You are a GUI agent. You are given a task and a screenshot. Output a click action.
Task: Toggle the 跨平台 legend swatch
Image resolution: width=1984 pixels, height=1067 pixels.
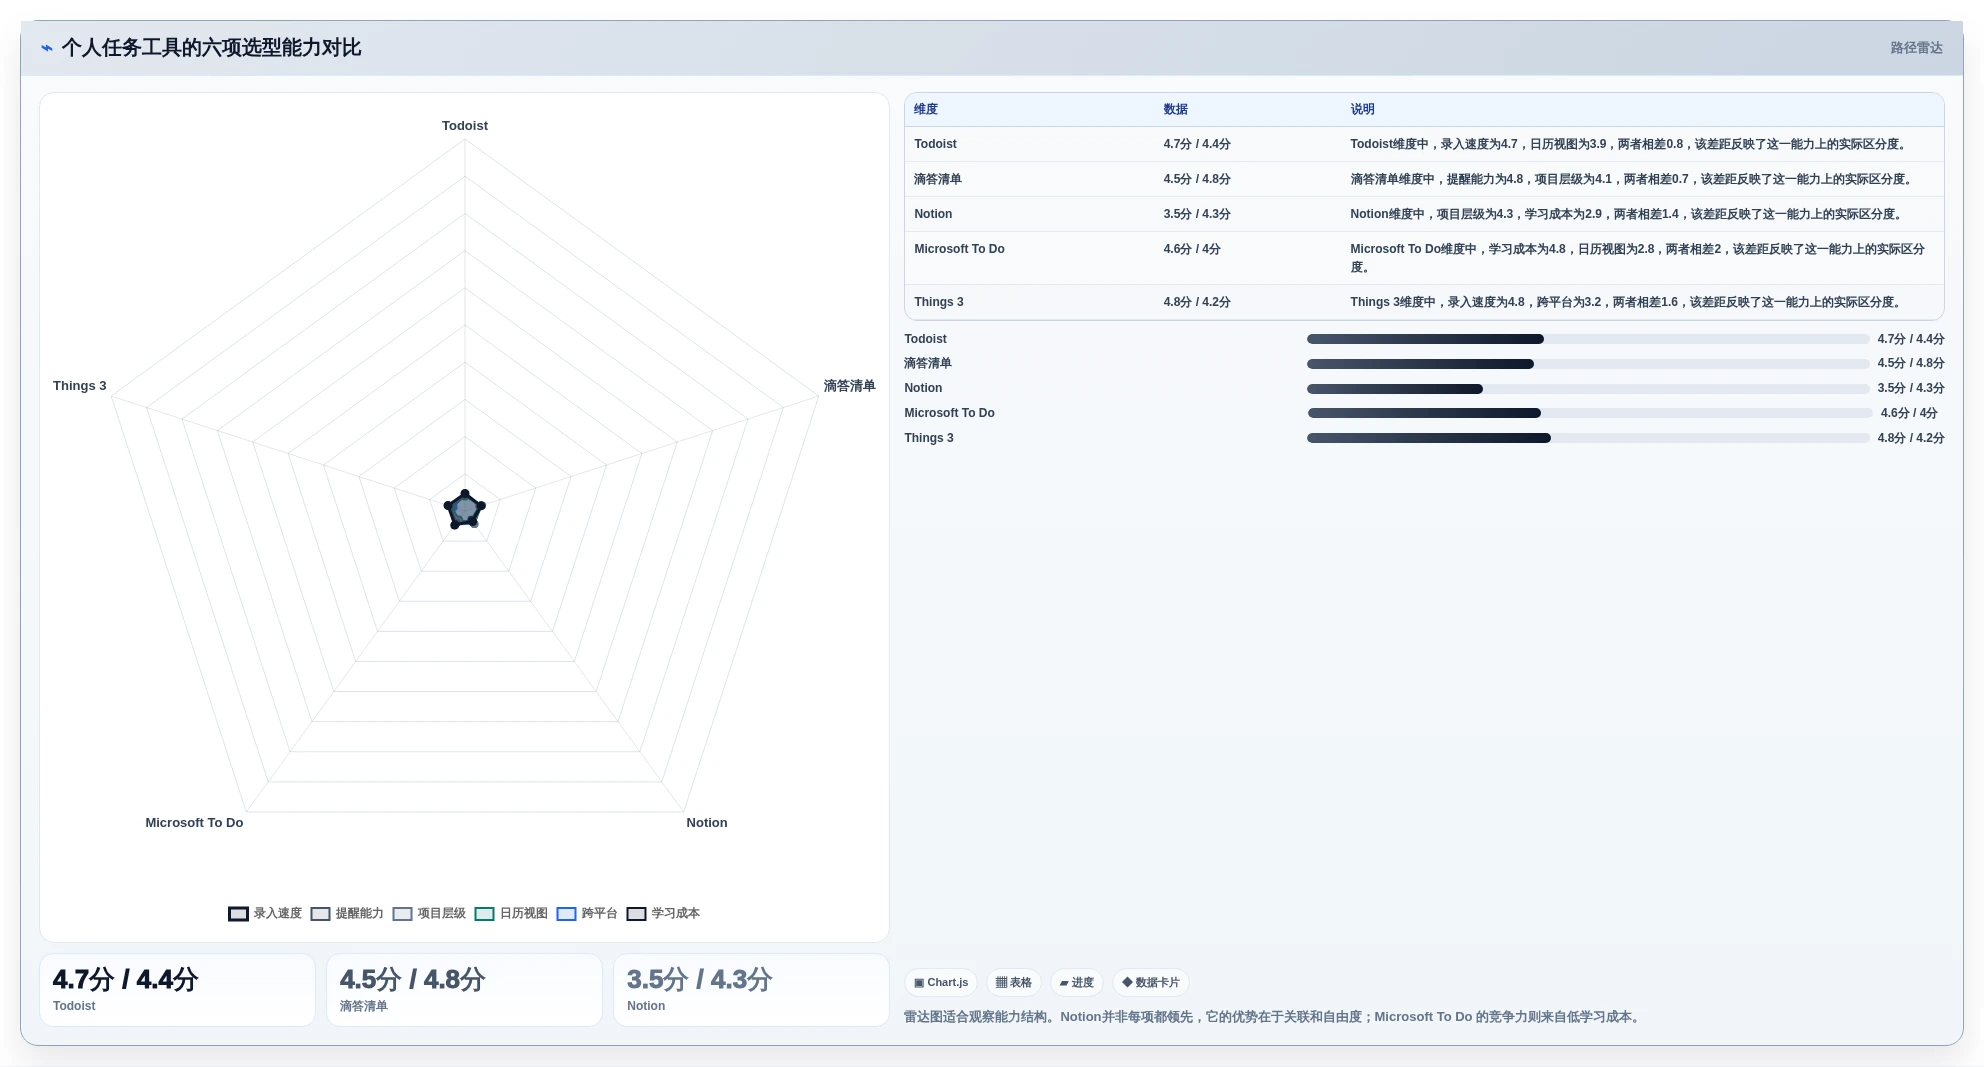(566, 914)
